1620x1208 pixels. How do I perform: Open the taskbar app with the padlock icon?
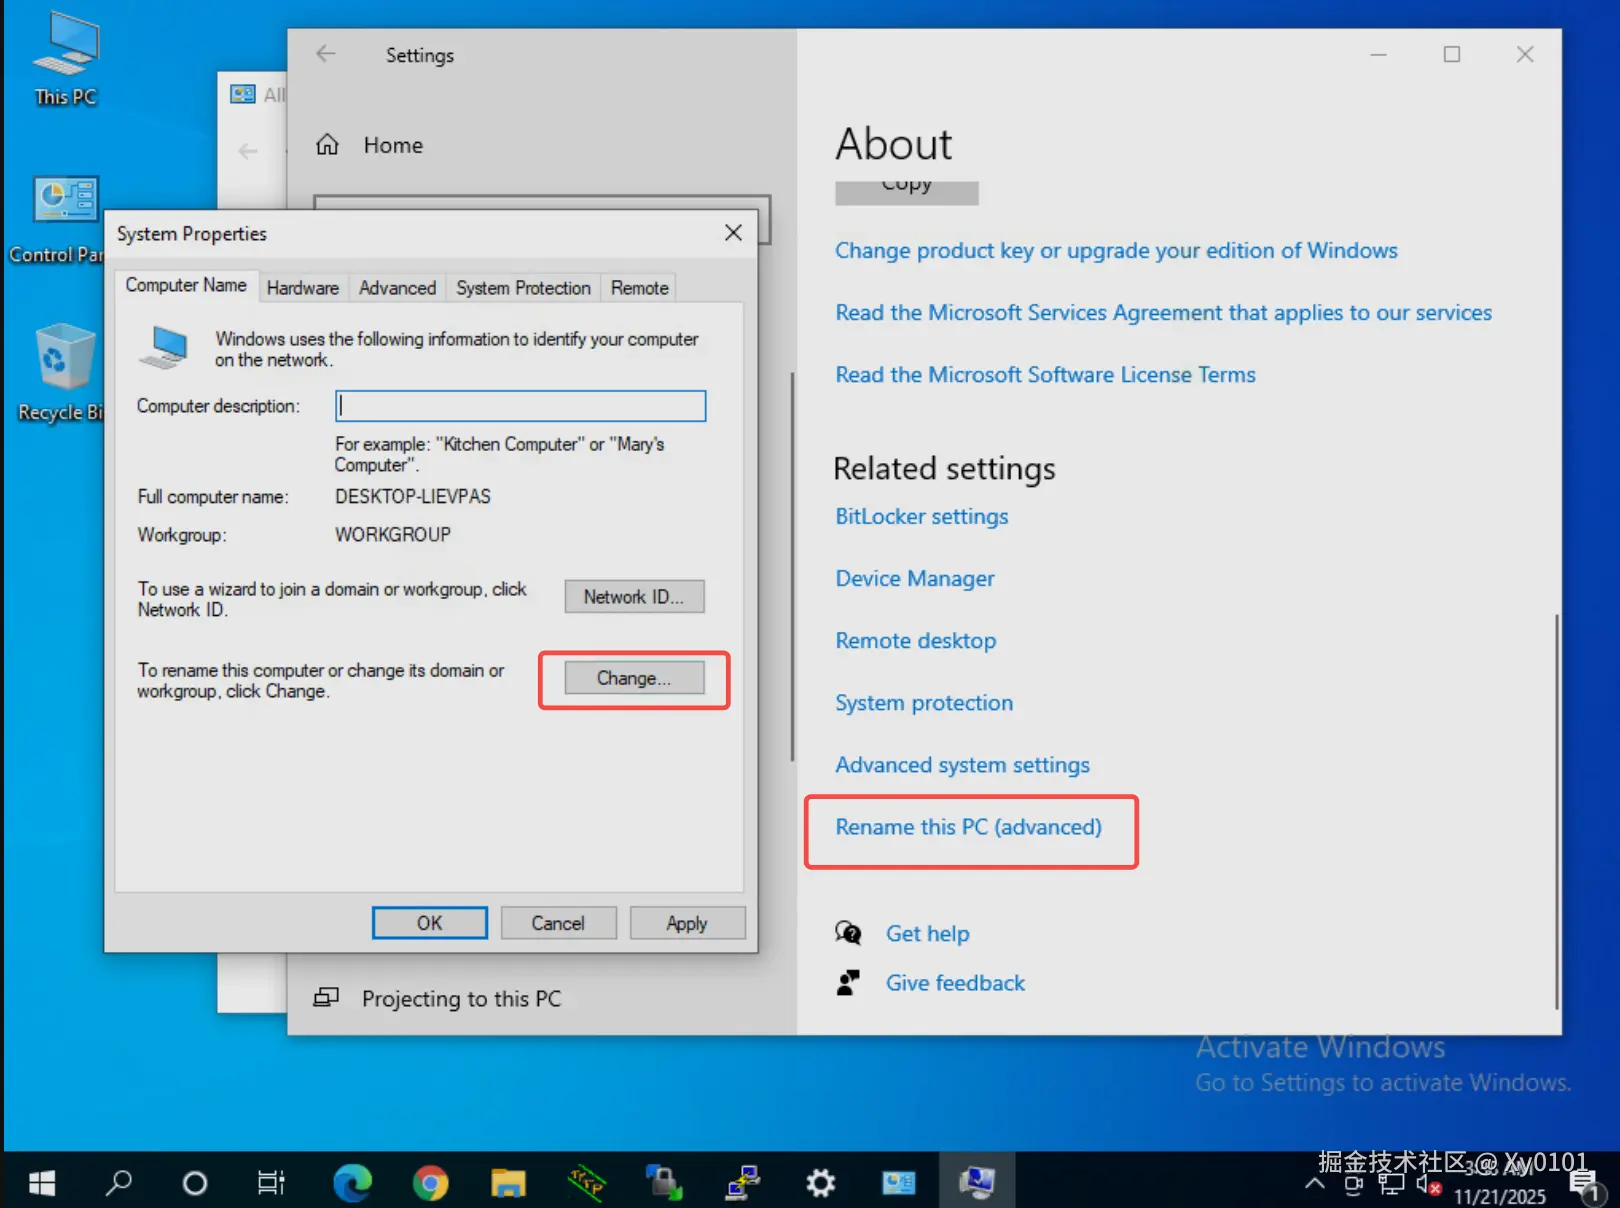point(664,1184)
